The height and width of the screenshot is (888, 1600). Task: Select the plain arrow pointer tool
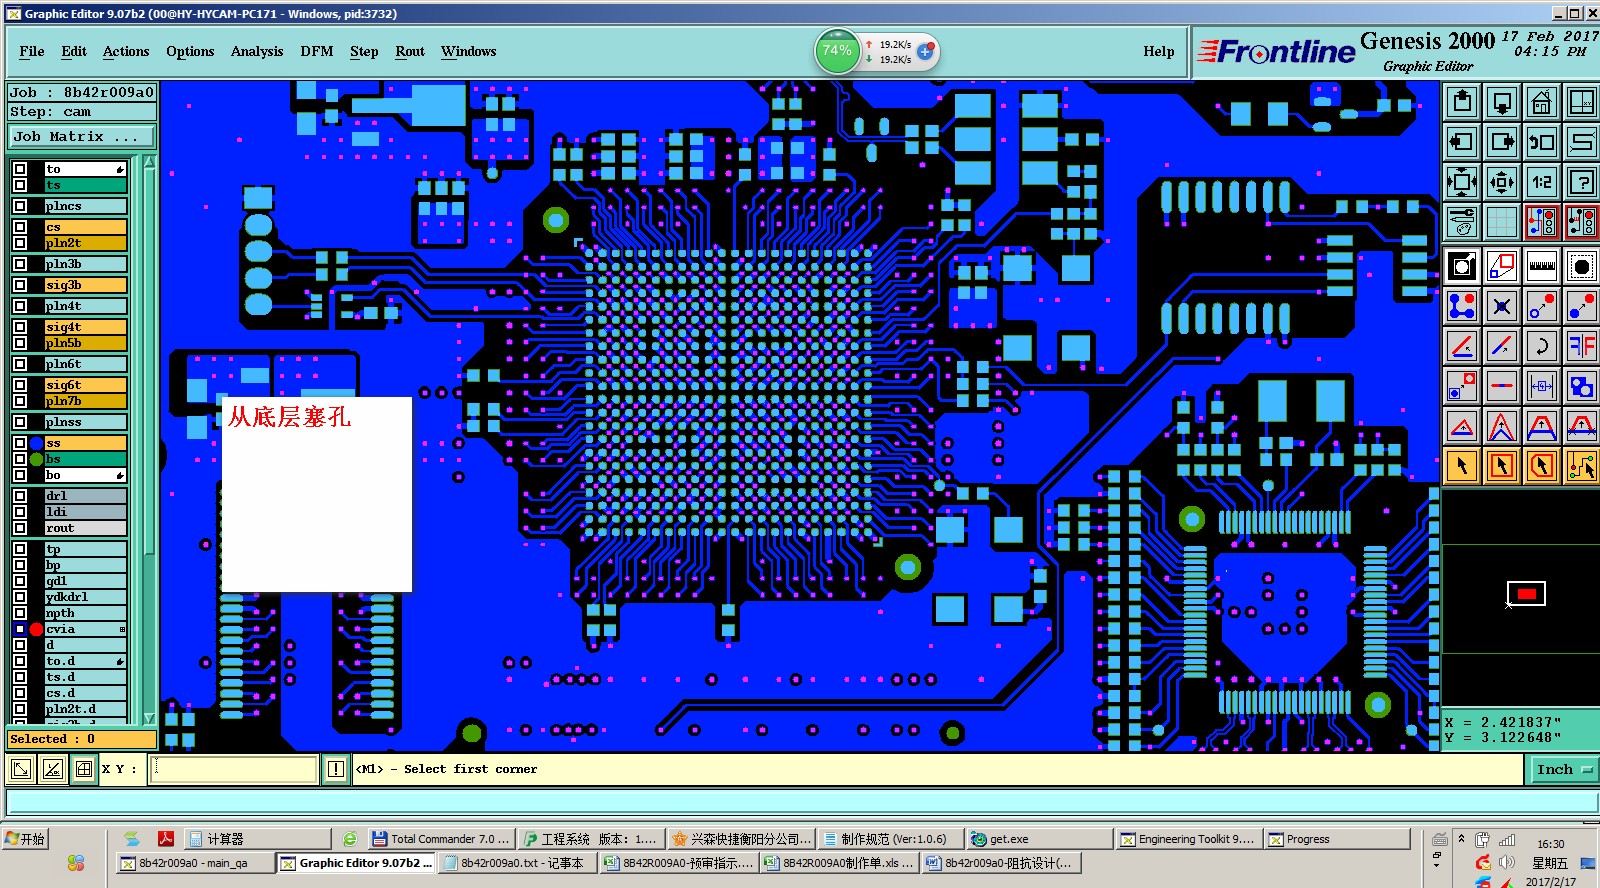1462,466
